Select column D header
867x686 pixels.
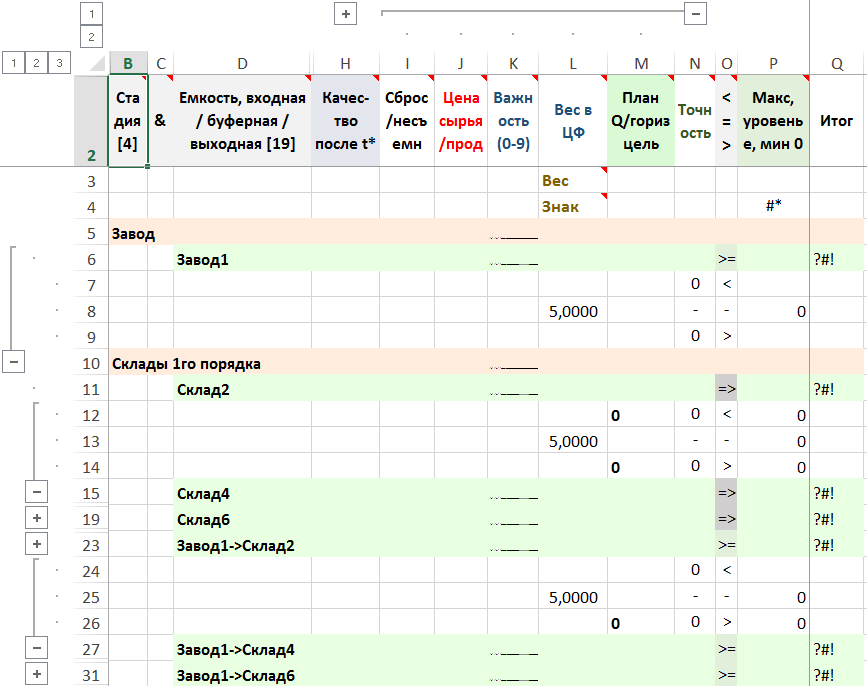(242, 64)
